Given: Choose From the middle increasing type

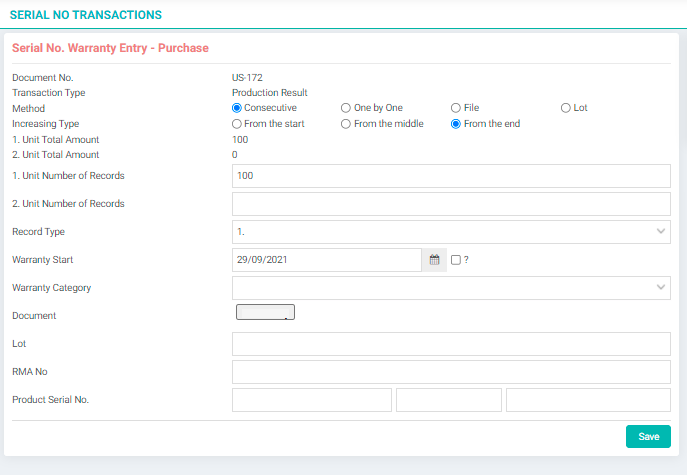Looking at the screenshot, I should pyautogui.click(x=346, y=124).
